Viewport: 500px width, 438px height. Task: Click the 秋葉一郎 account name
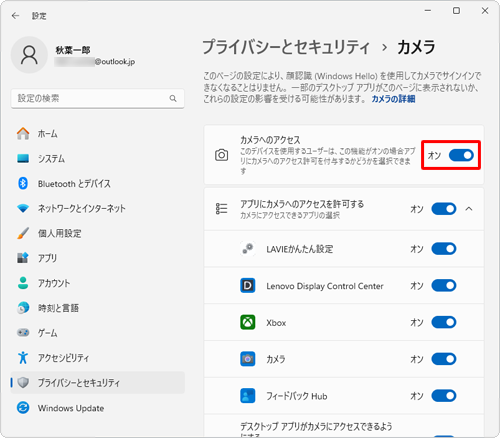click(73, 50)
